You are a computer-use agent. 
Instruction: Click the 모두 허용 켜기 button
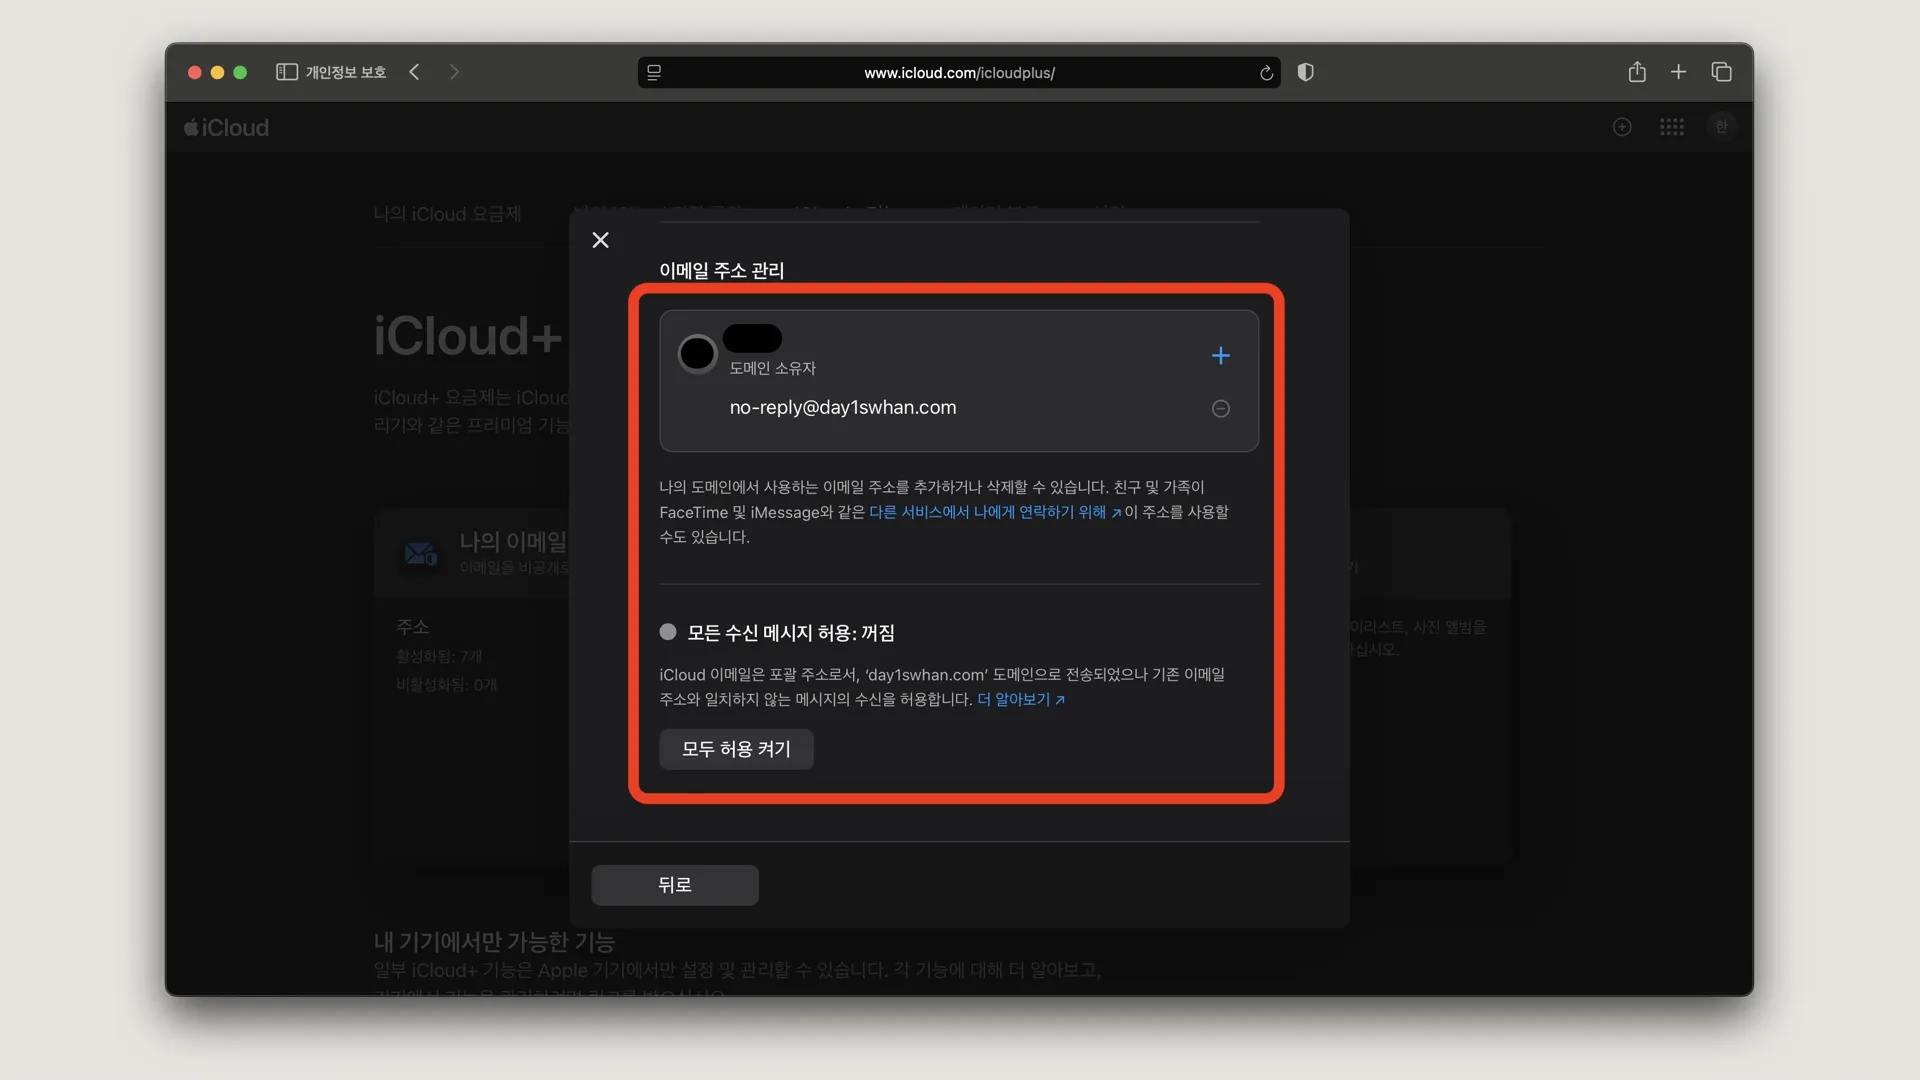[736, 749]
